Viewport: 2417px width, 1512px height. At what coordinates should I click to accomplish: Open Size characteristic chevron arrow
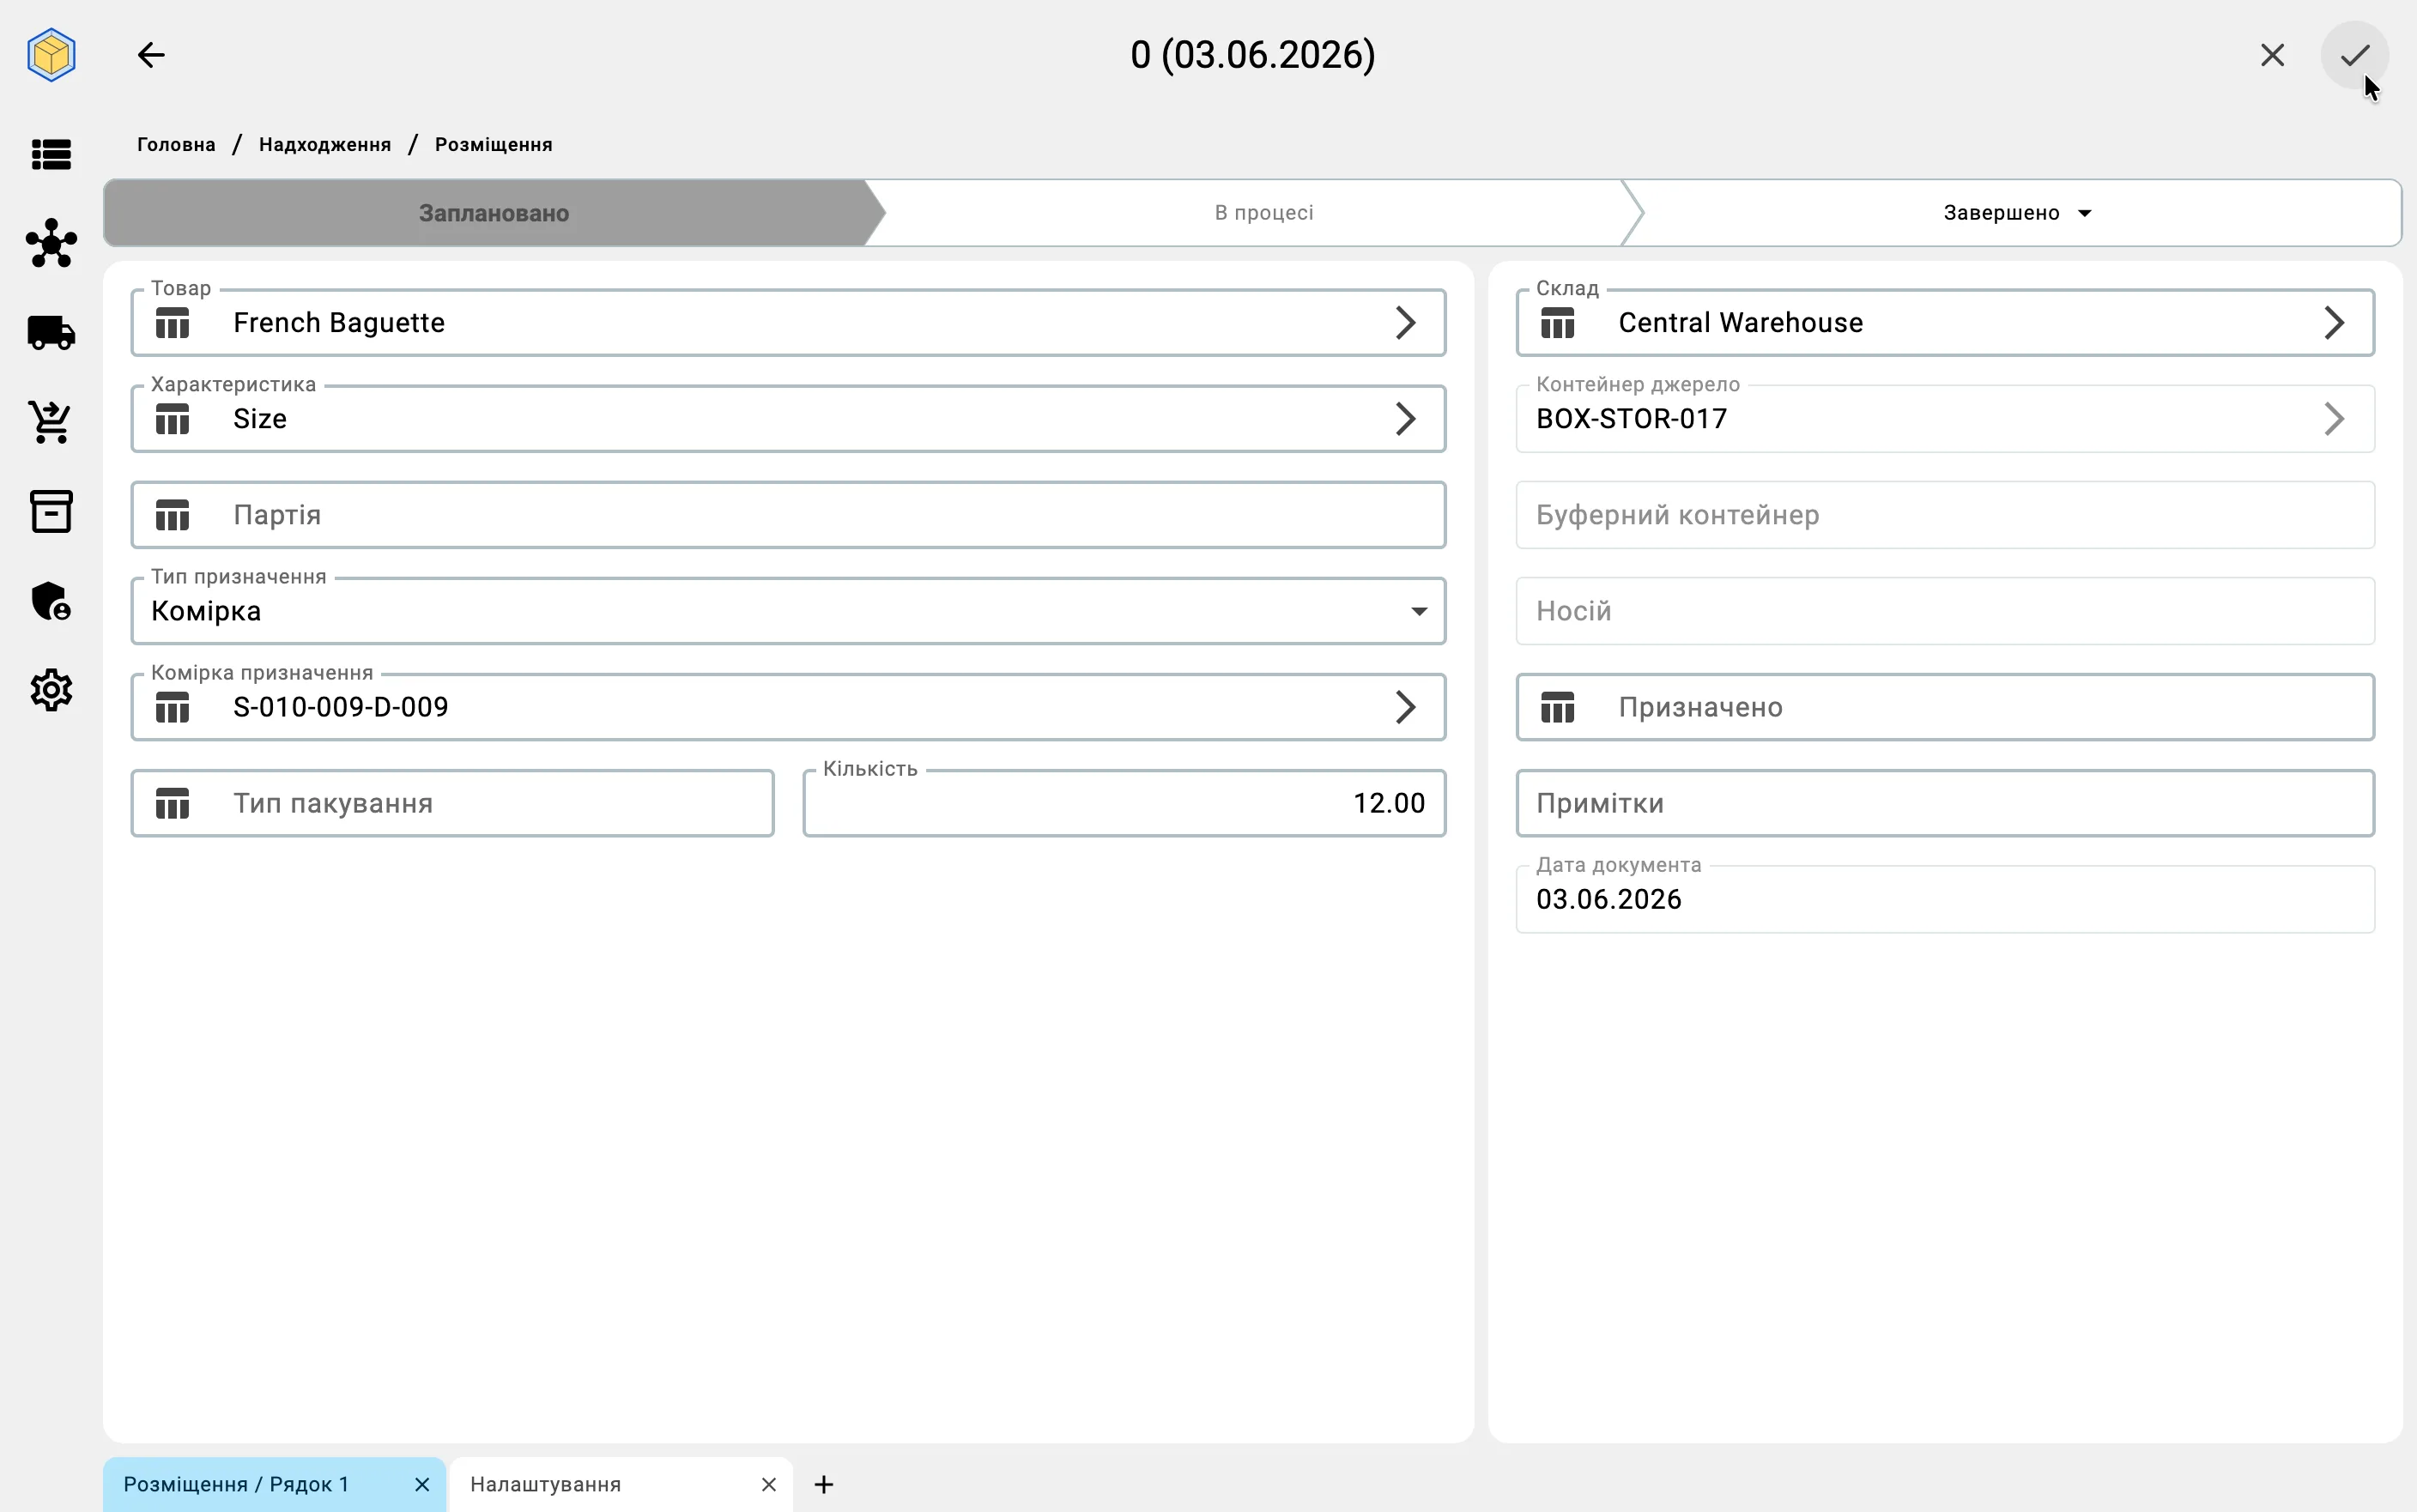[1405, 419]
